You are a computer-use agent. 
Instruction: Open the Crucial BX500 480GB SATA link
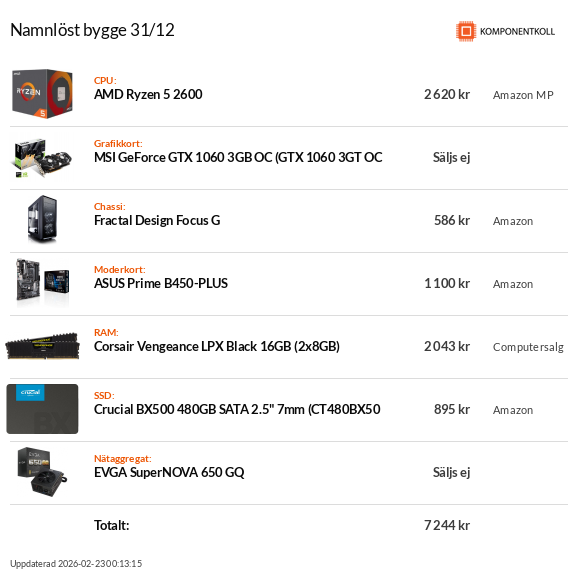pyautogui.click(x=237, y=410)
